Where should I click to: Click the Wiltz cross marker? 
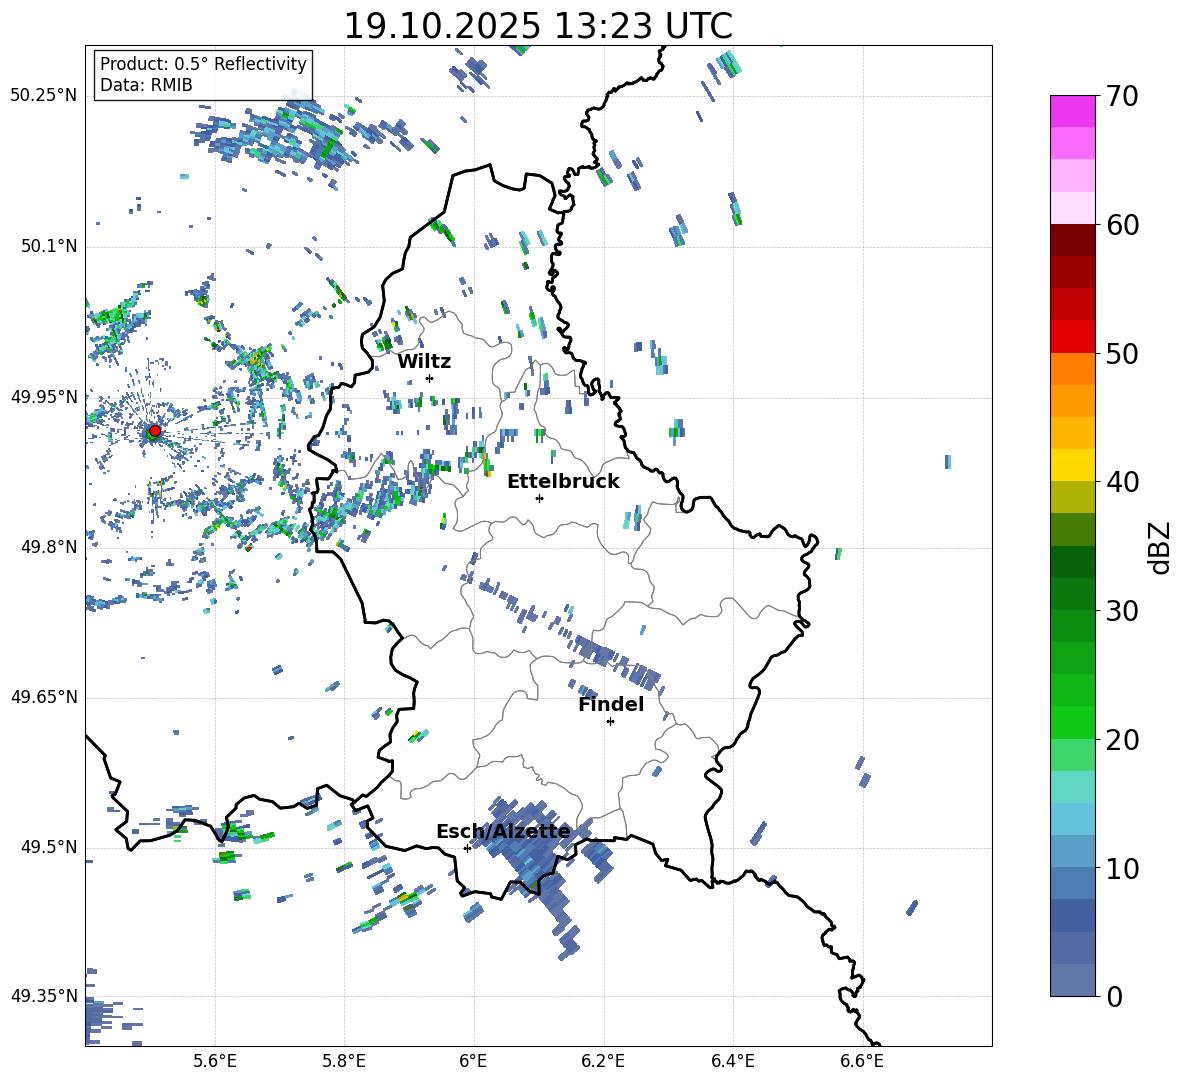[429, 378]
